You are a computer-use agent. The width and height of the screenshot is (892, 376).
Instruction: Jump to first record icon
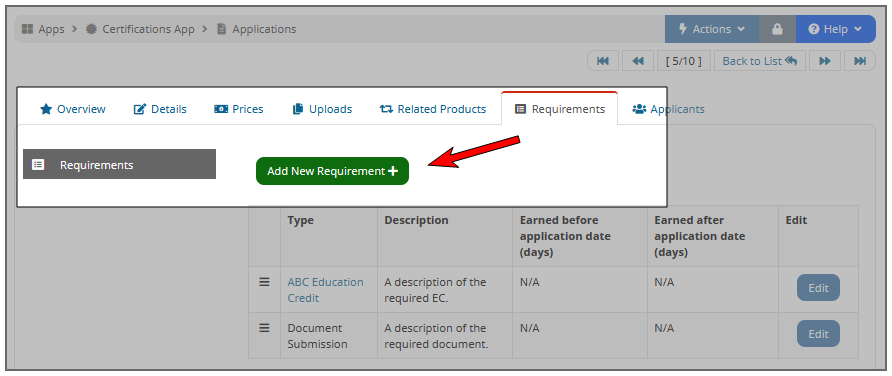(x=603, y=61)
